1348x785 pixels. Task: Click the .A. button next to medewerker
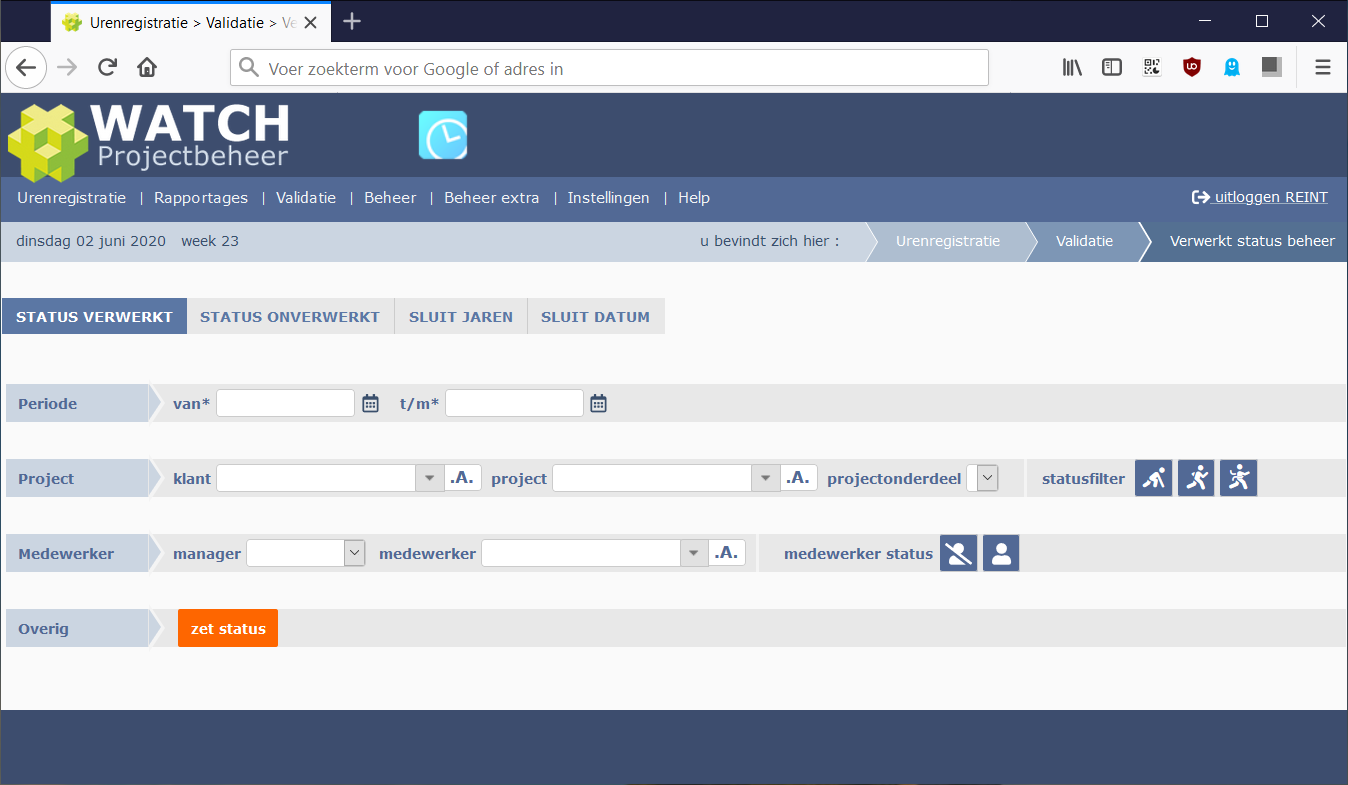pos(727,553)
